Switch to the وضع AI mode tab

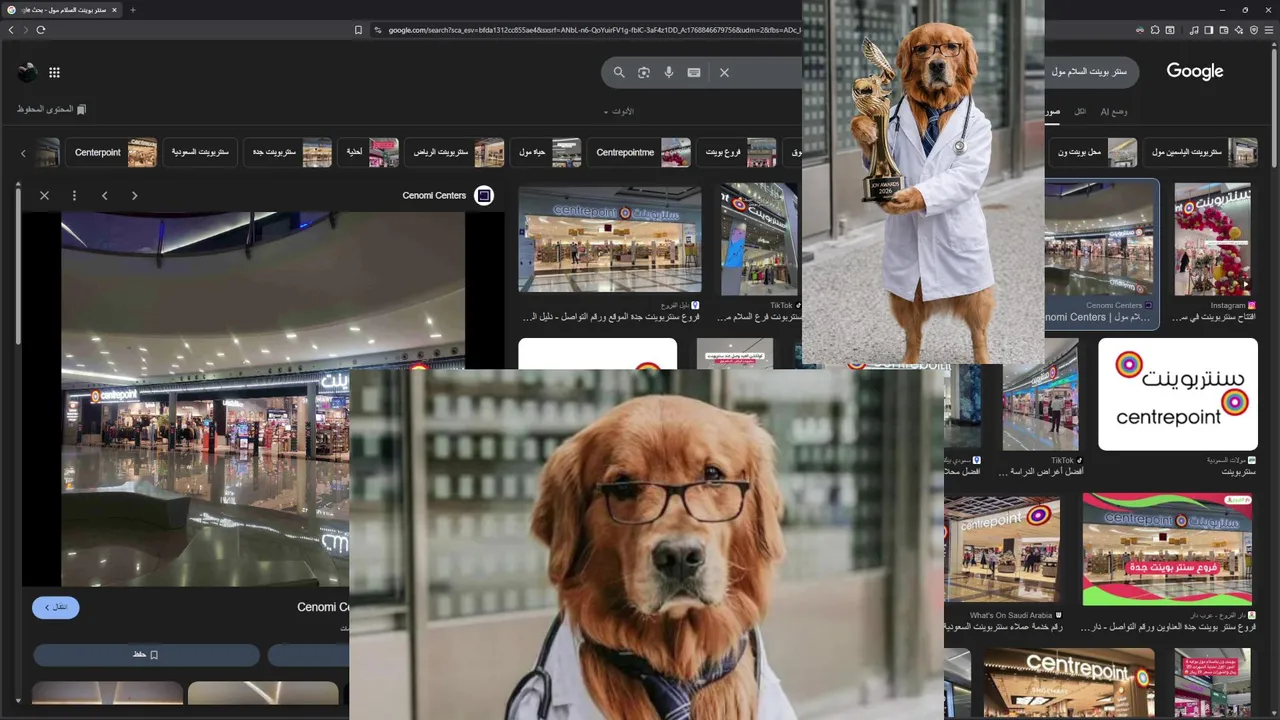click(1114, 111)
